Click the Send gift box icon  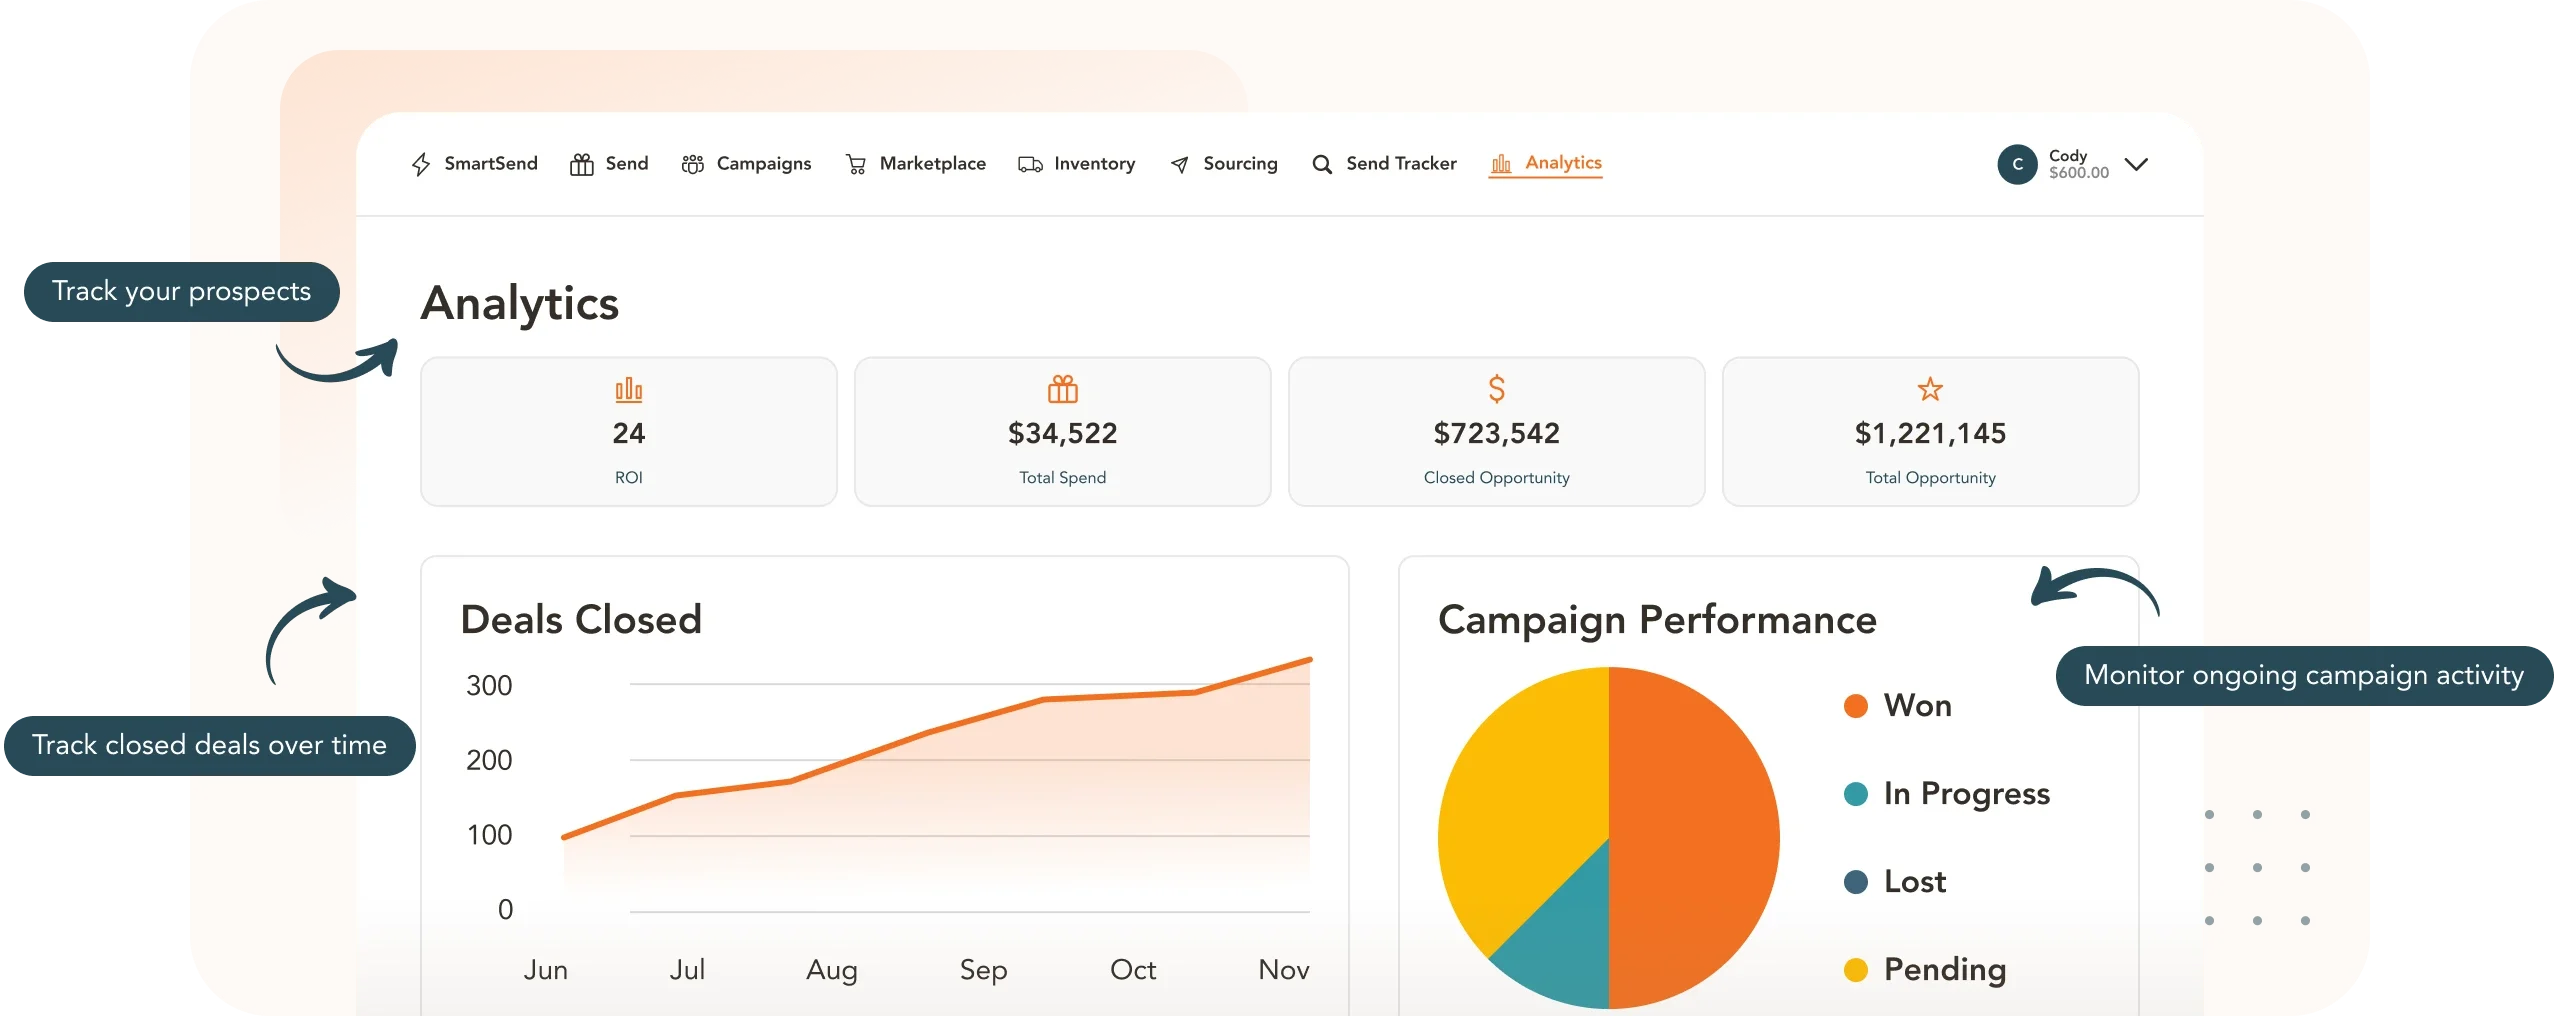coord(581,164)
